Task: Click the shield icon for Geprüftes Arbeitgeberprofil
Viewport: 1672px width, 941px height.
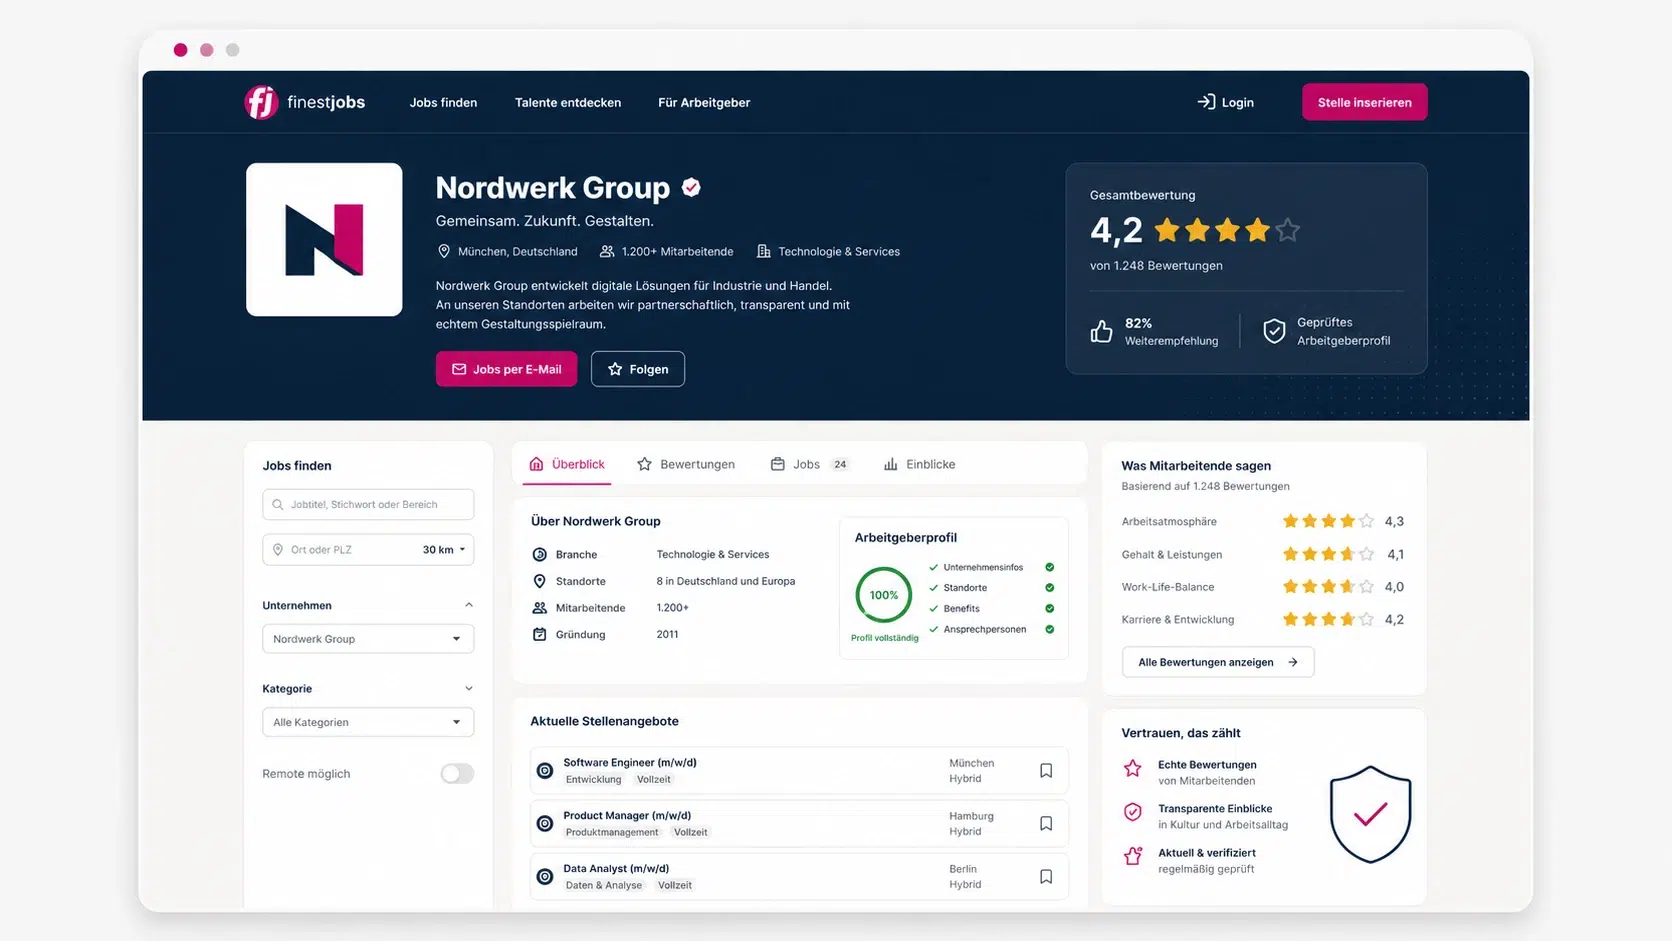Action: 1274,331
